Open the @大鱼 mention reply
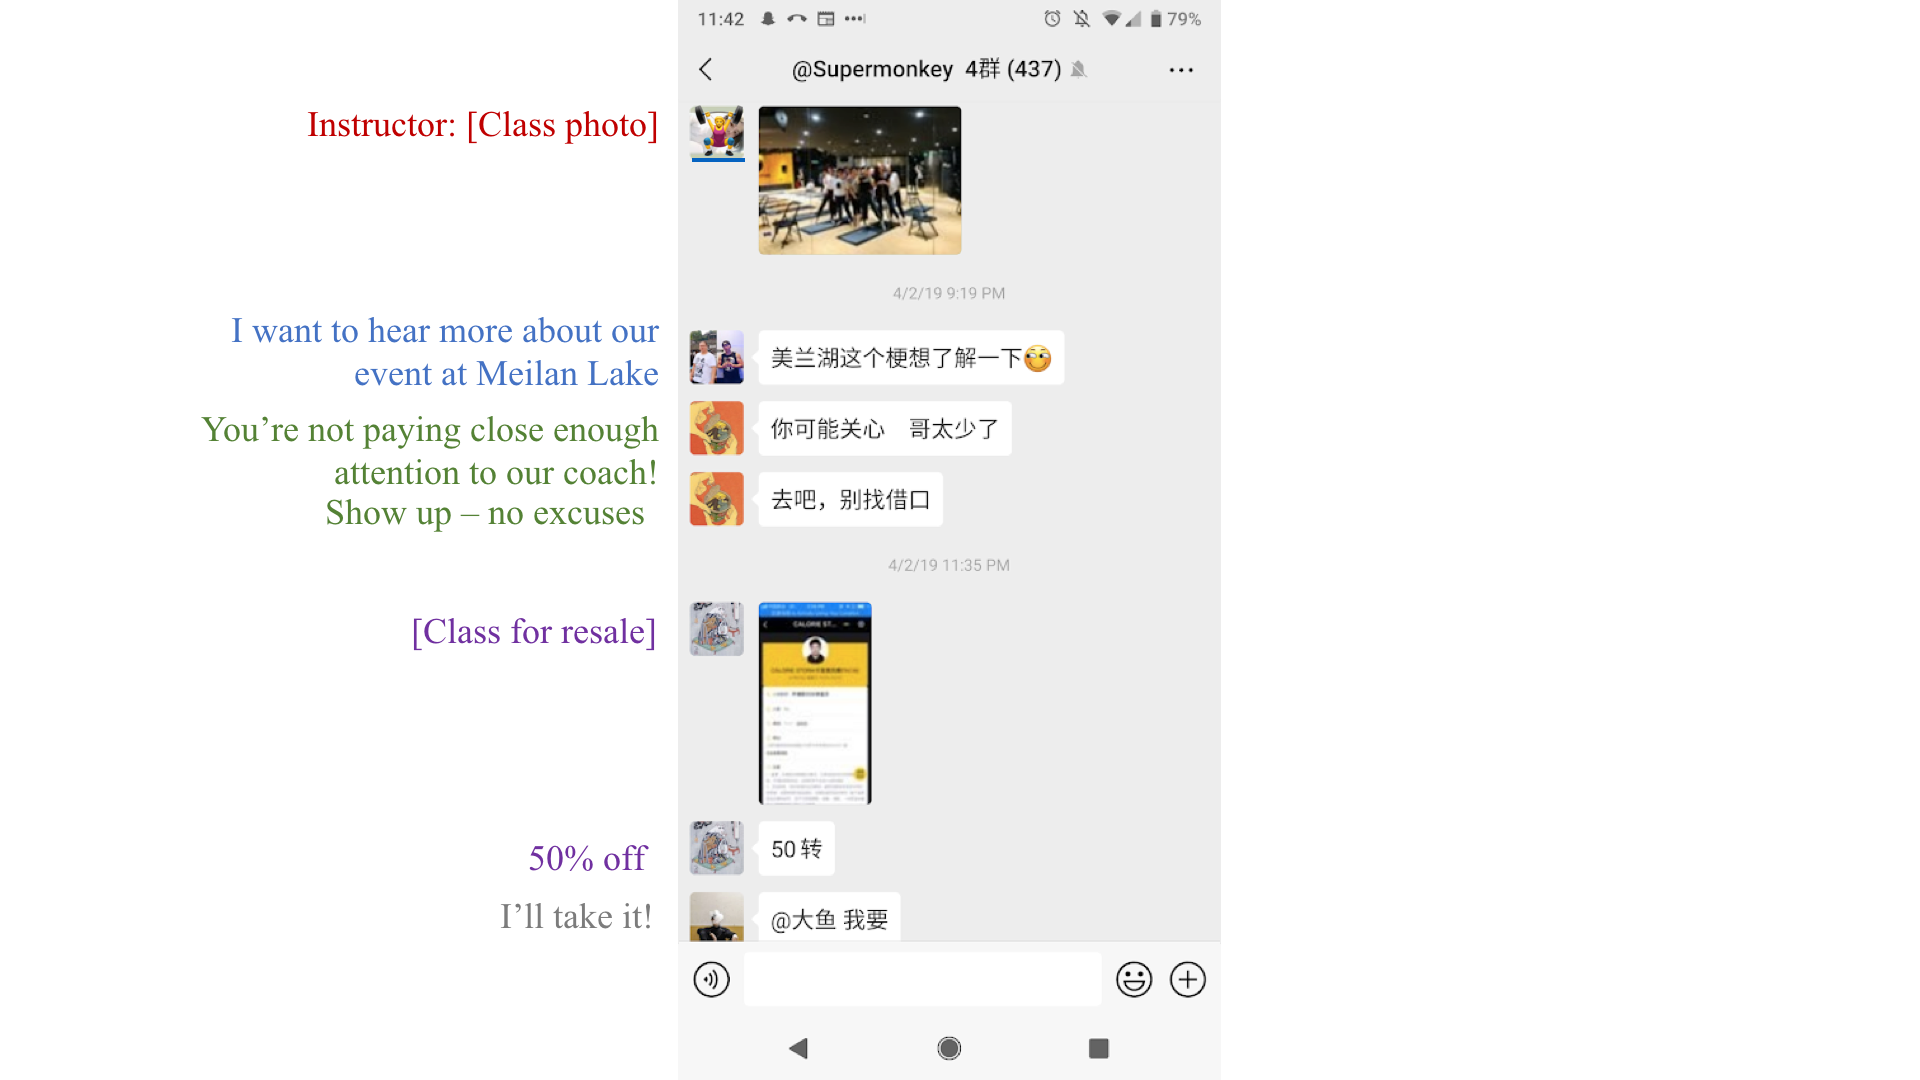Image resolution: width=1920 pixels, height=1080 pixels. pyautogui.click(x=828, y=919)
